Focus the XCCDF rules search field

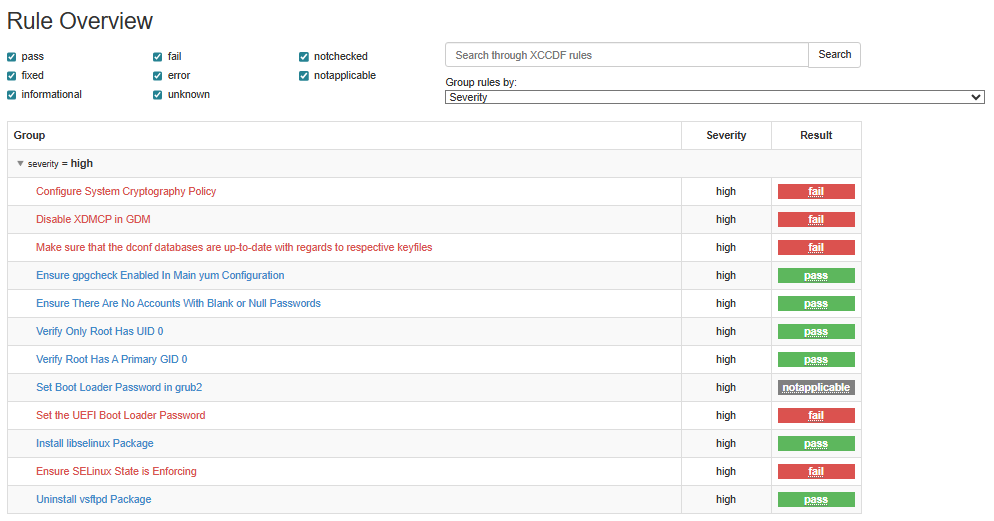tap(626, 55)
